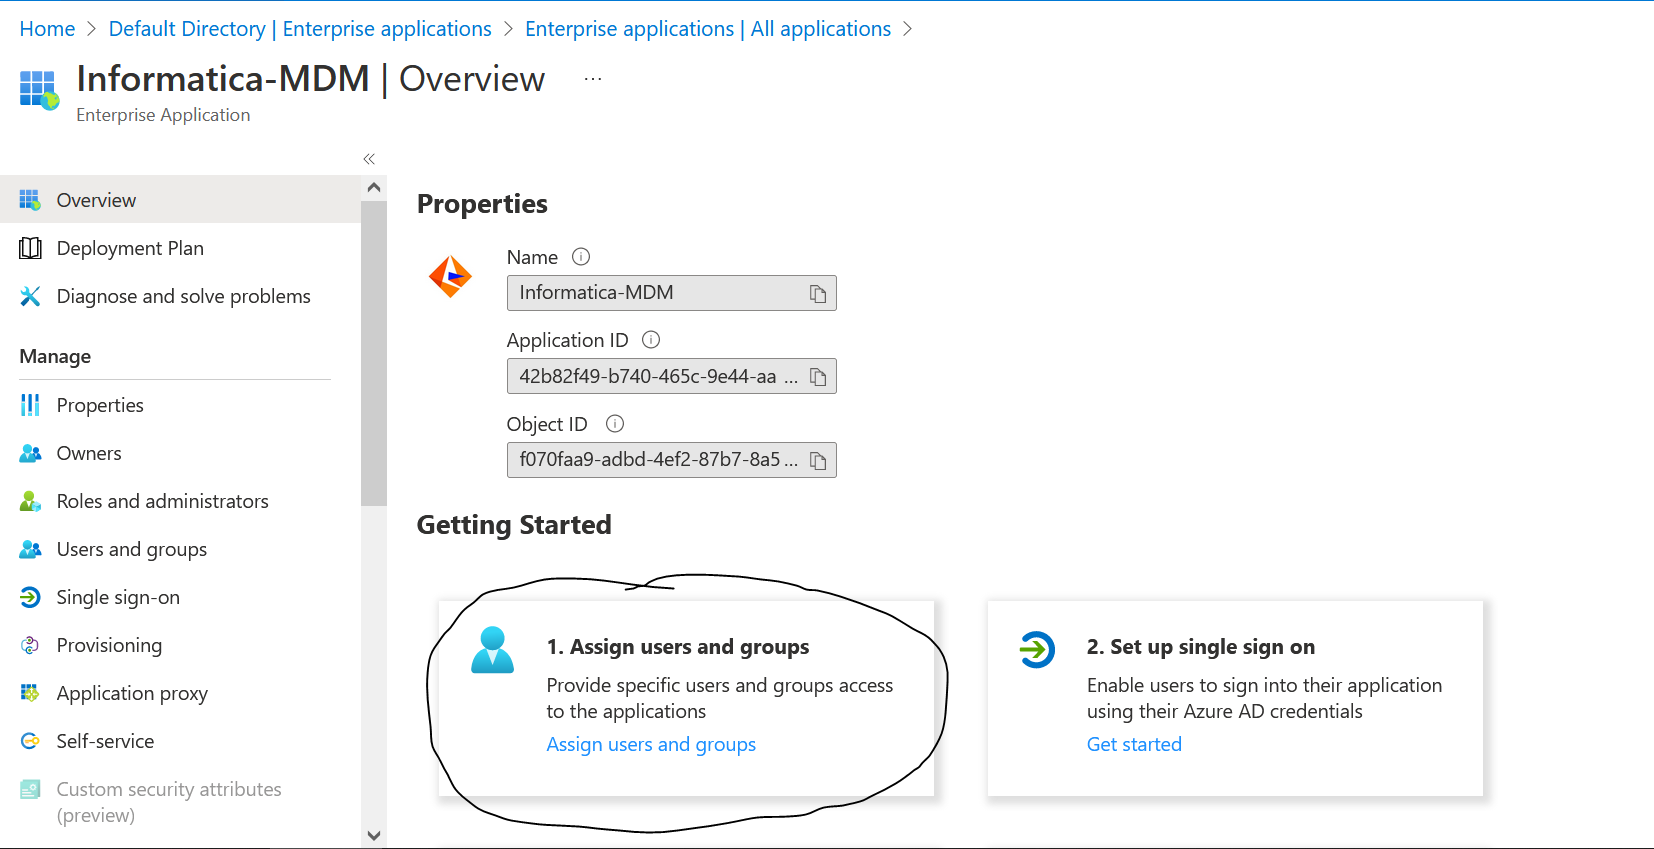Click the Deployment Plan book icon
1654x849 pixels.
point(30,248)
